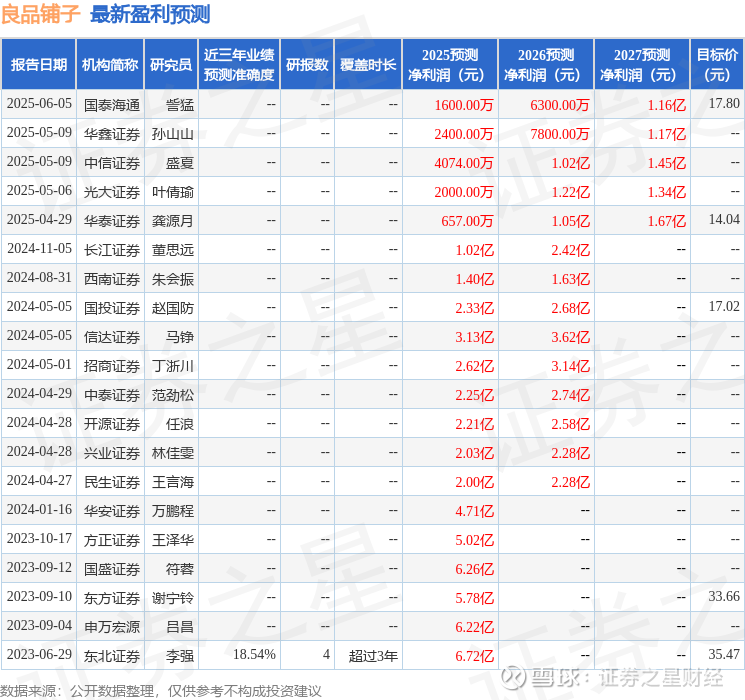Click analyst name 訾猛

(180, 105)
